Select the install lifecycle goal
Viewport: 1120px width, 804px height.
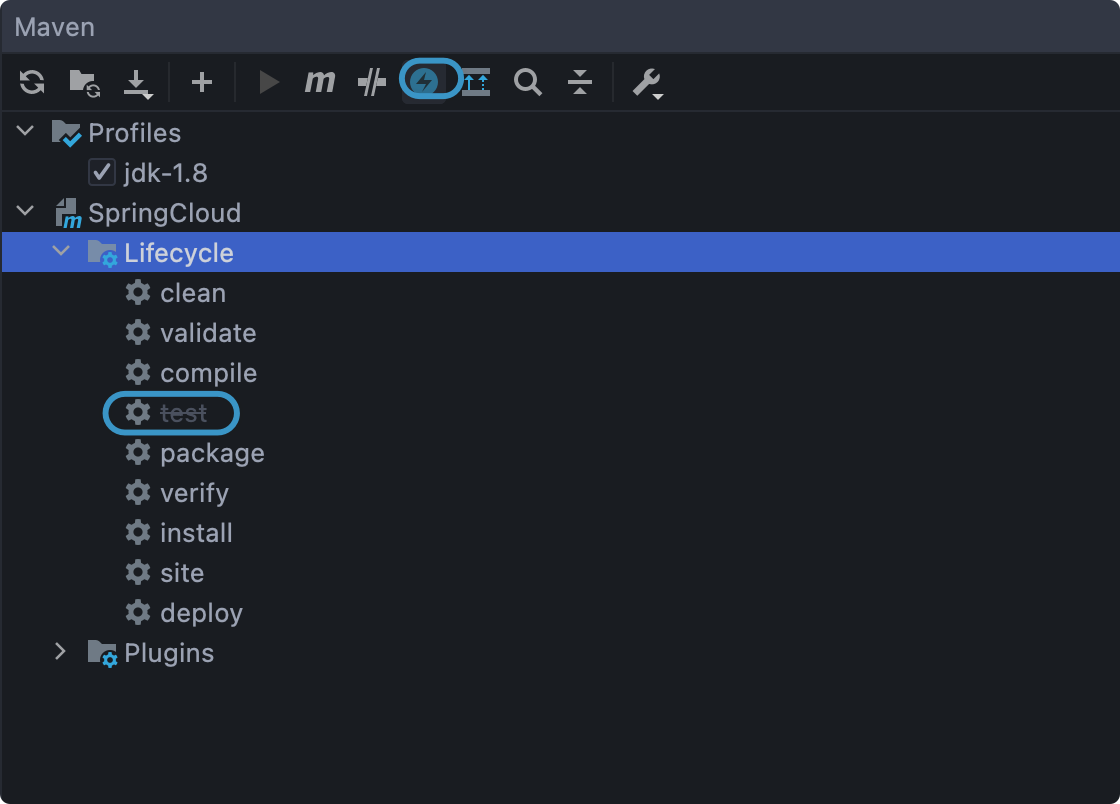(x=196, y=533)
